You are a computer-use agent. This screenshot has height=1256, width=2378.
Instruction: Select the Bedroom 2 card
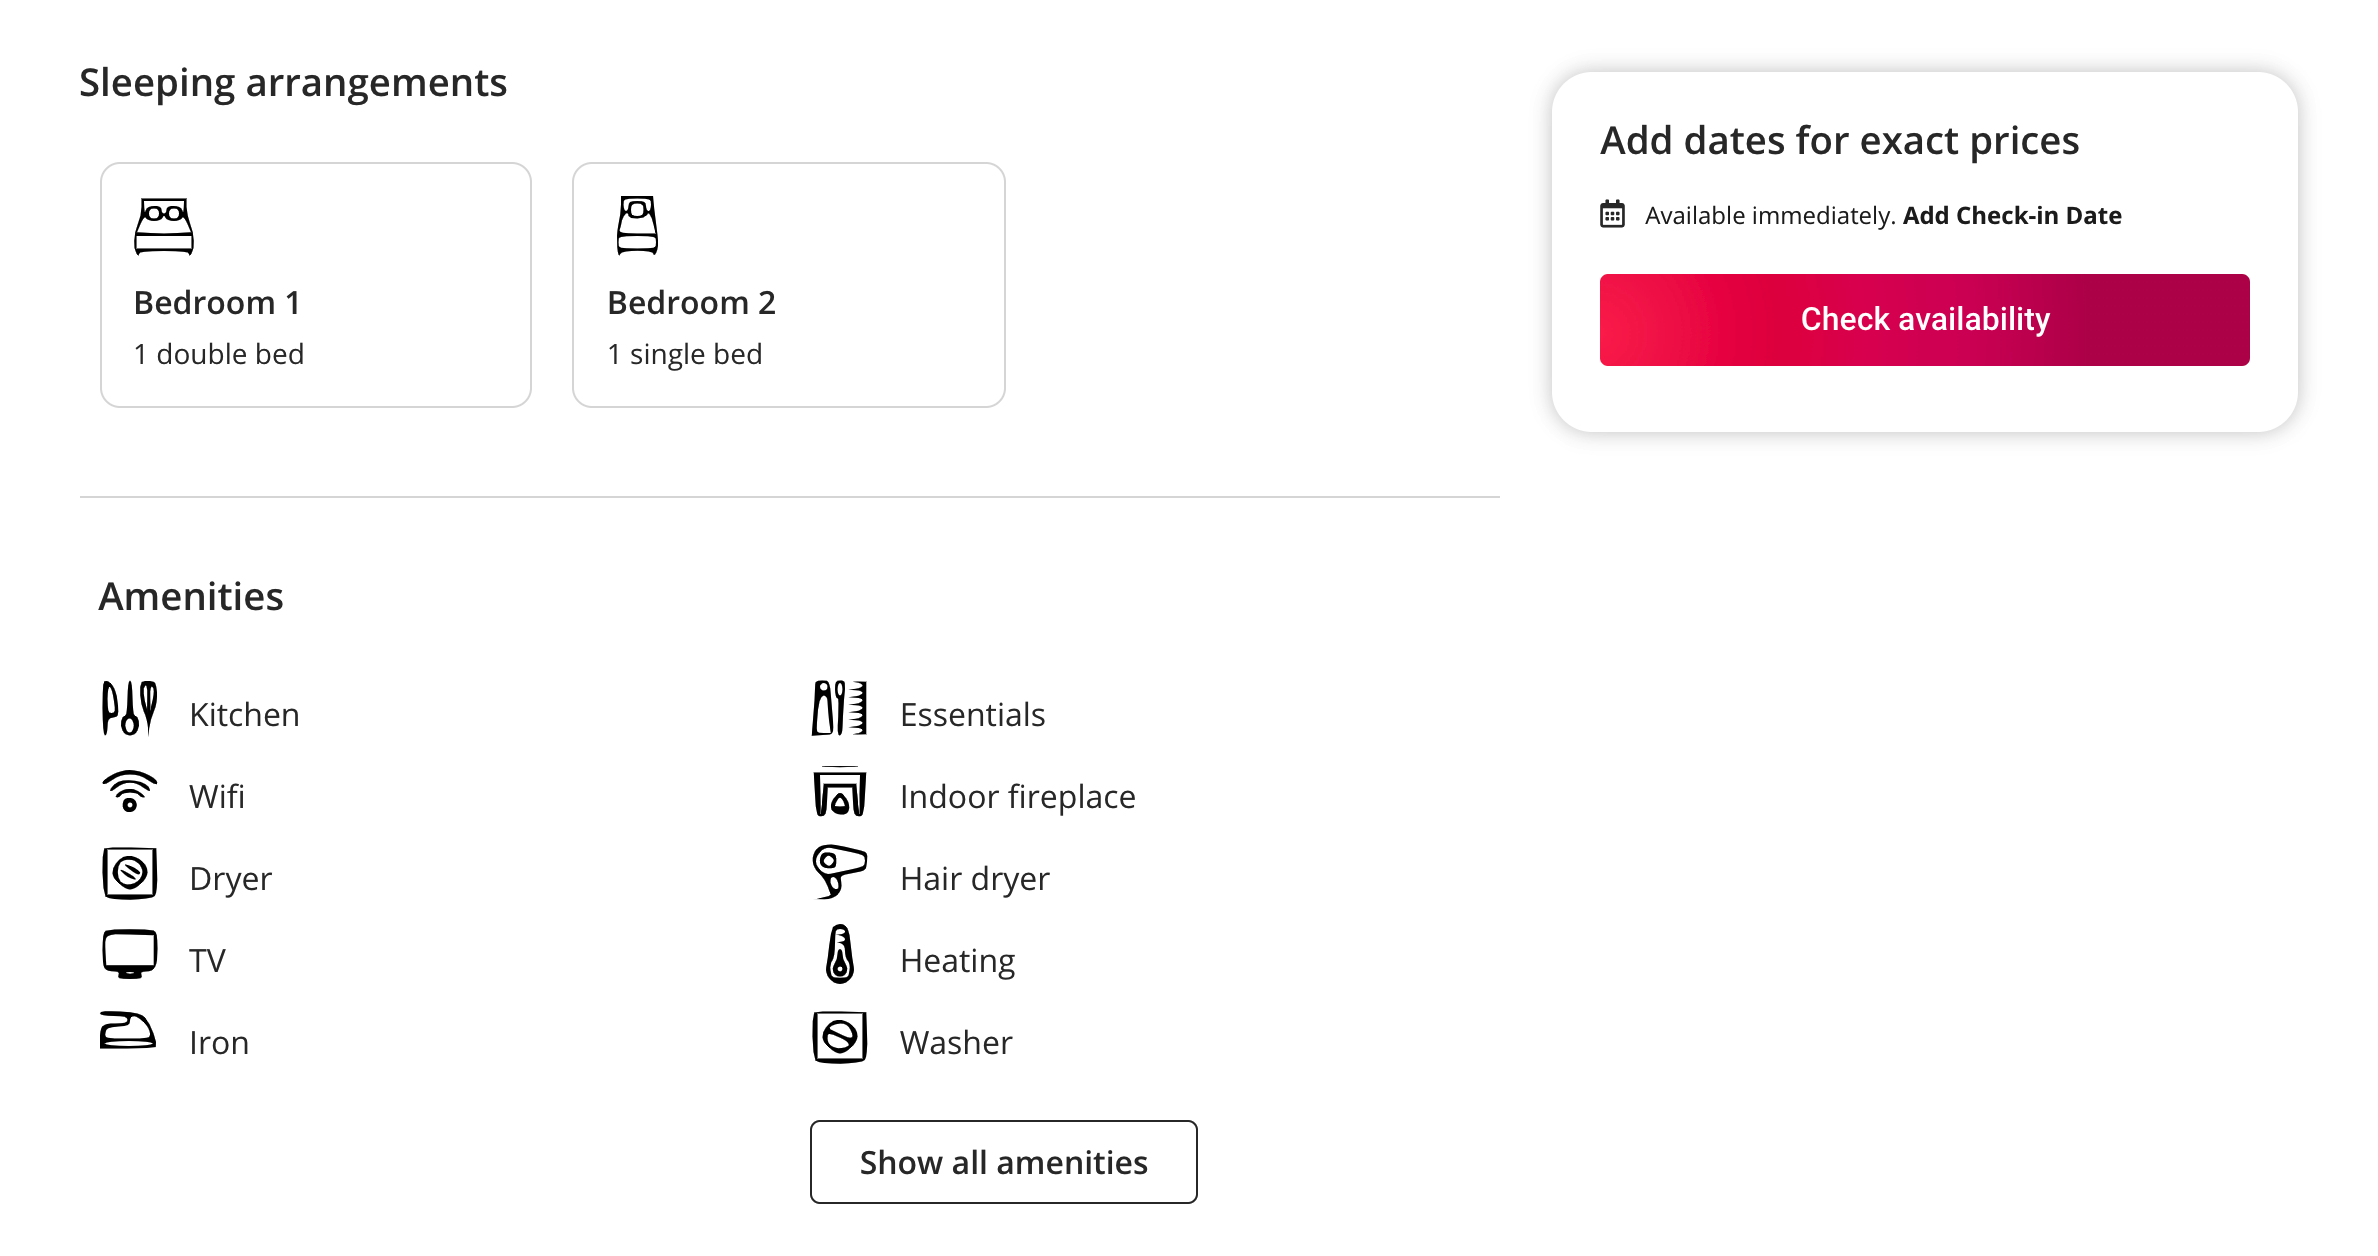point(788,285)
